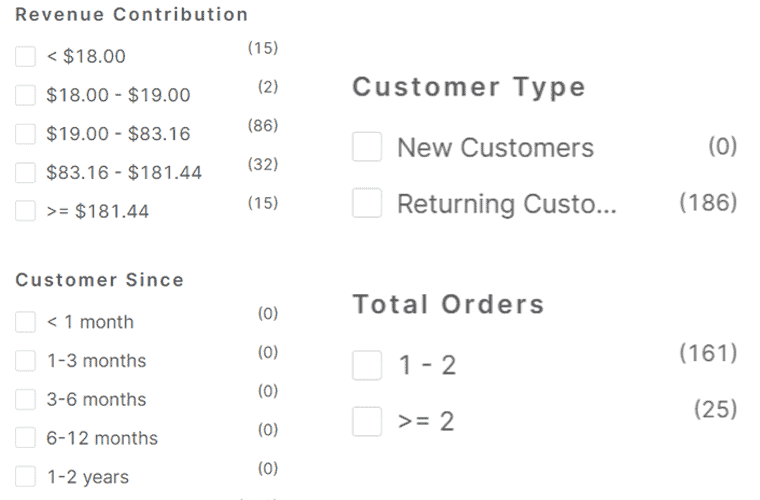Check the '1 - 2' total orders checkbox

367,366
